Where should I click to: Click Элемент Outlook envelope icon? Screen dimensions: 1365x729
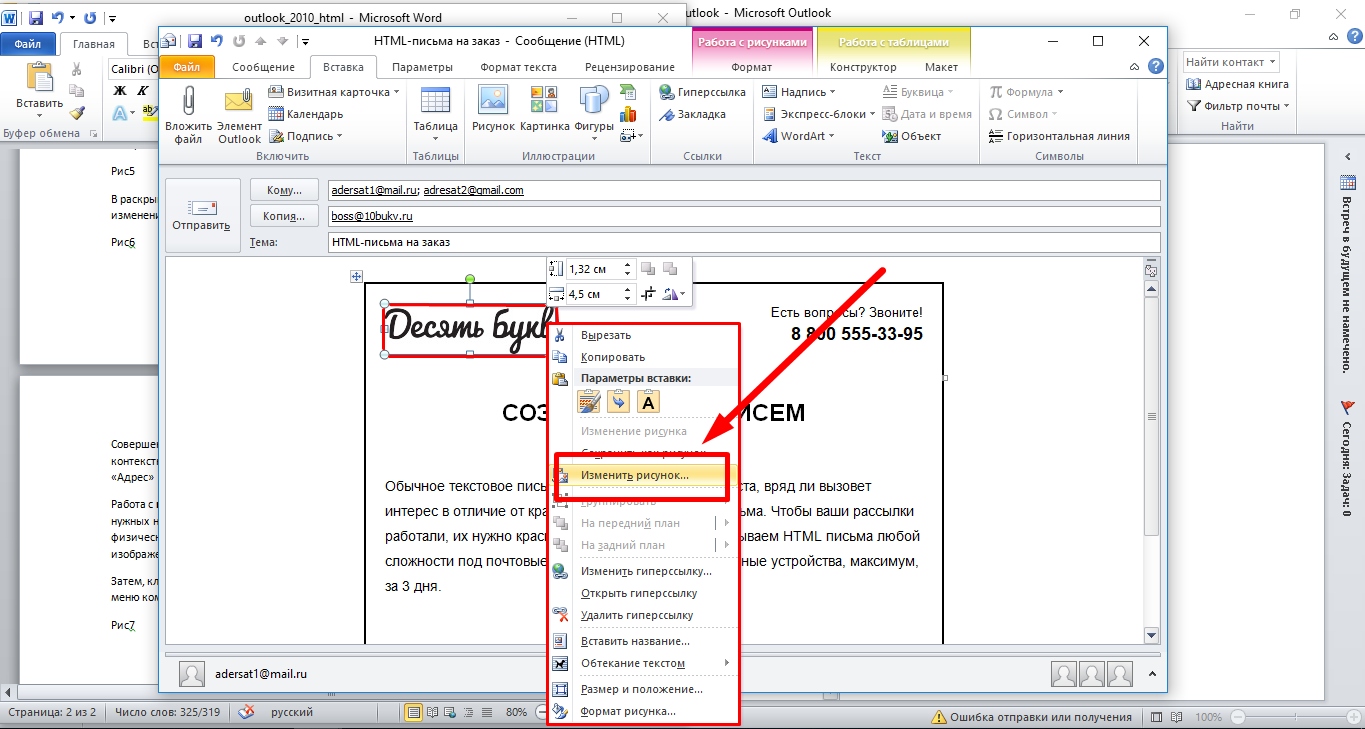pos(239,102)
